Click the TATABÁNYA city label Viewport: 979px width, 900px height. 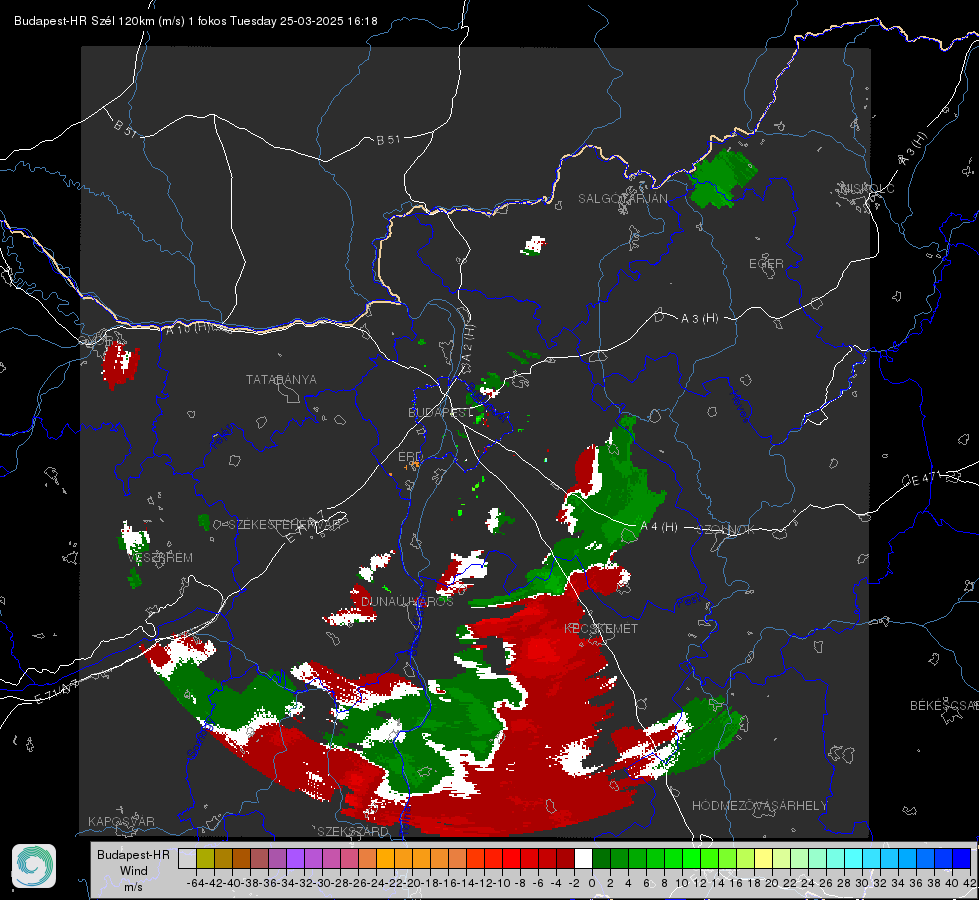(281, 379)
